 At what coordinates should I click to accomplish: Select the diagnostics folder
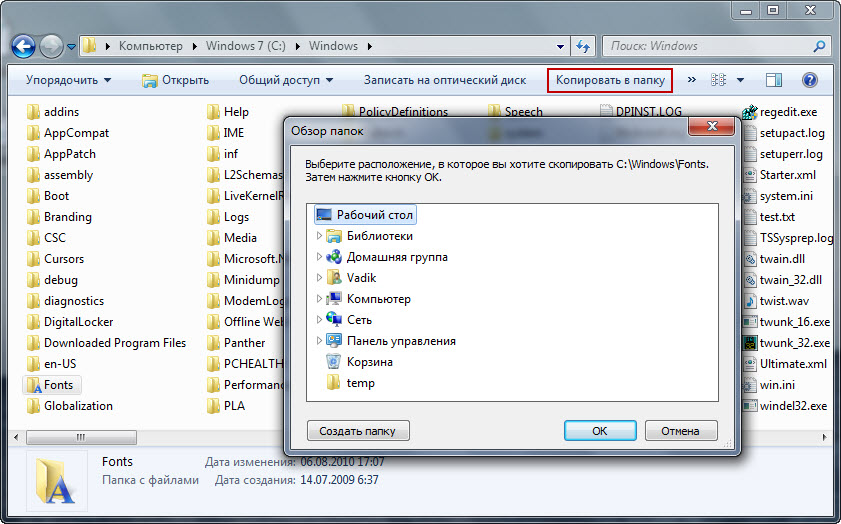click(x=65, y=301)
